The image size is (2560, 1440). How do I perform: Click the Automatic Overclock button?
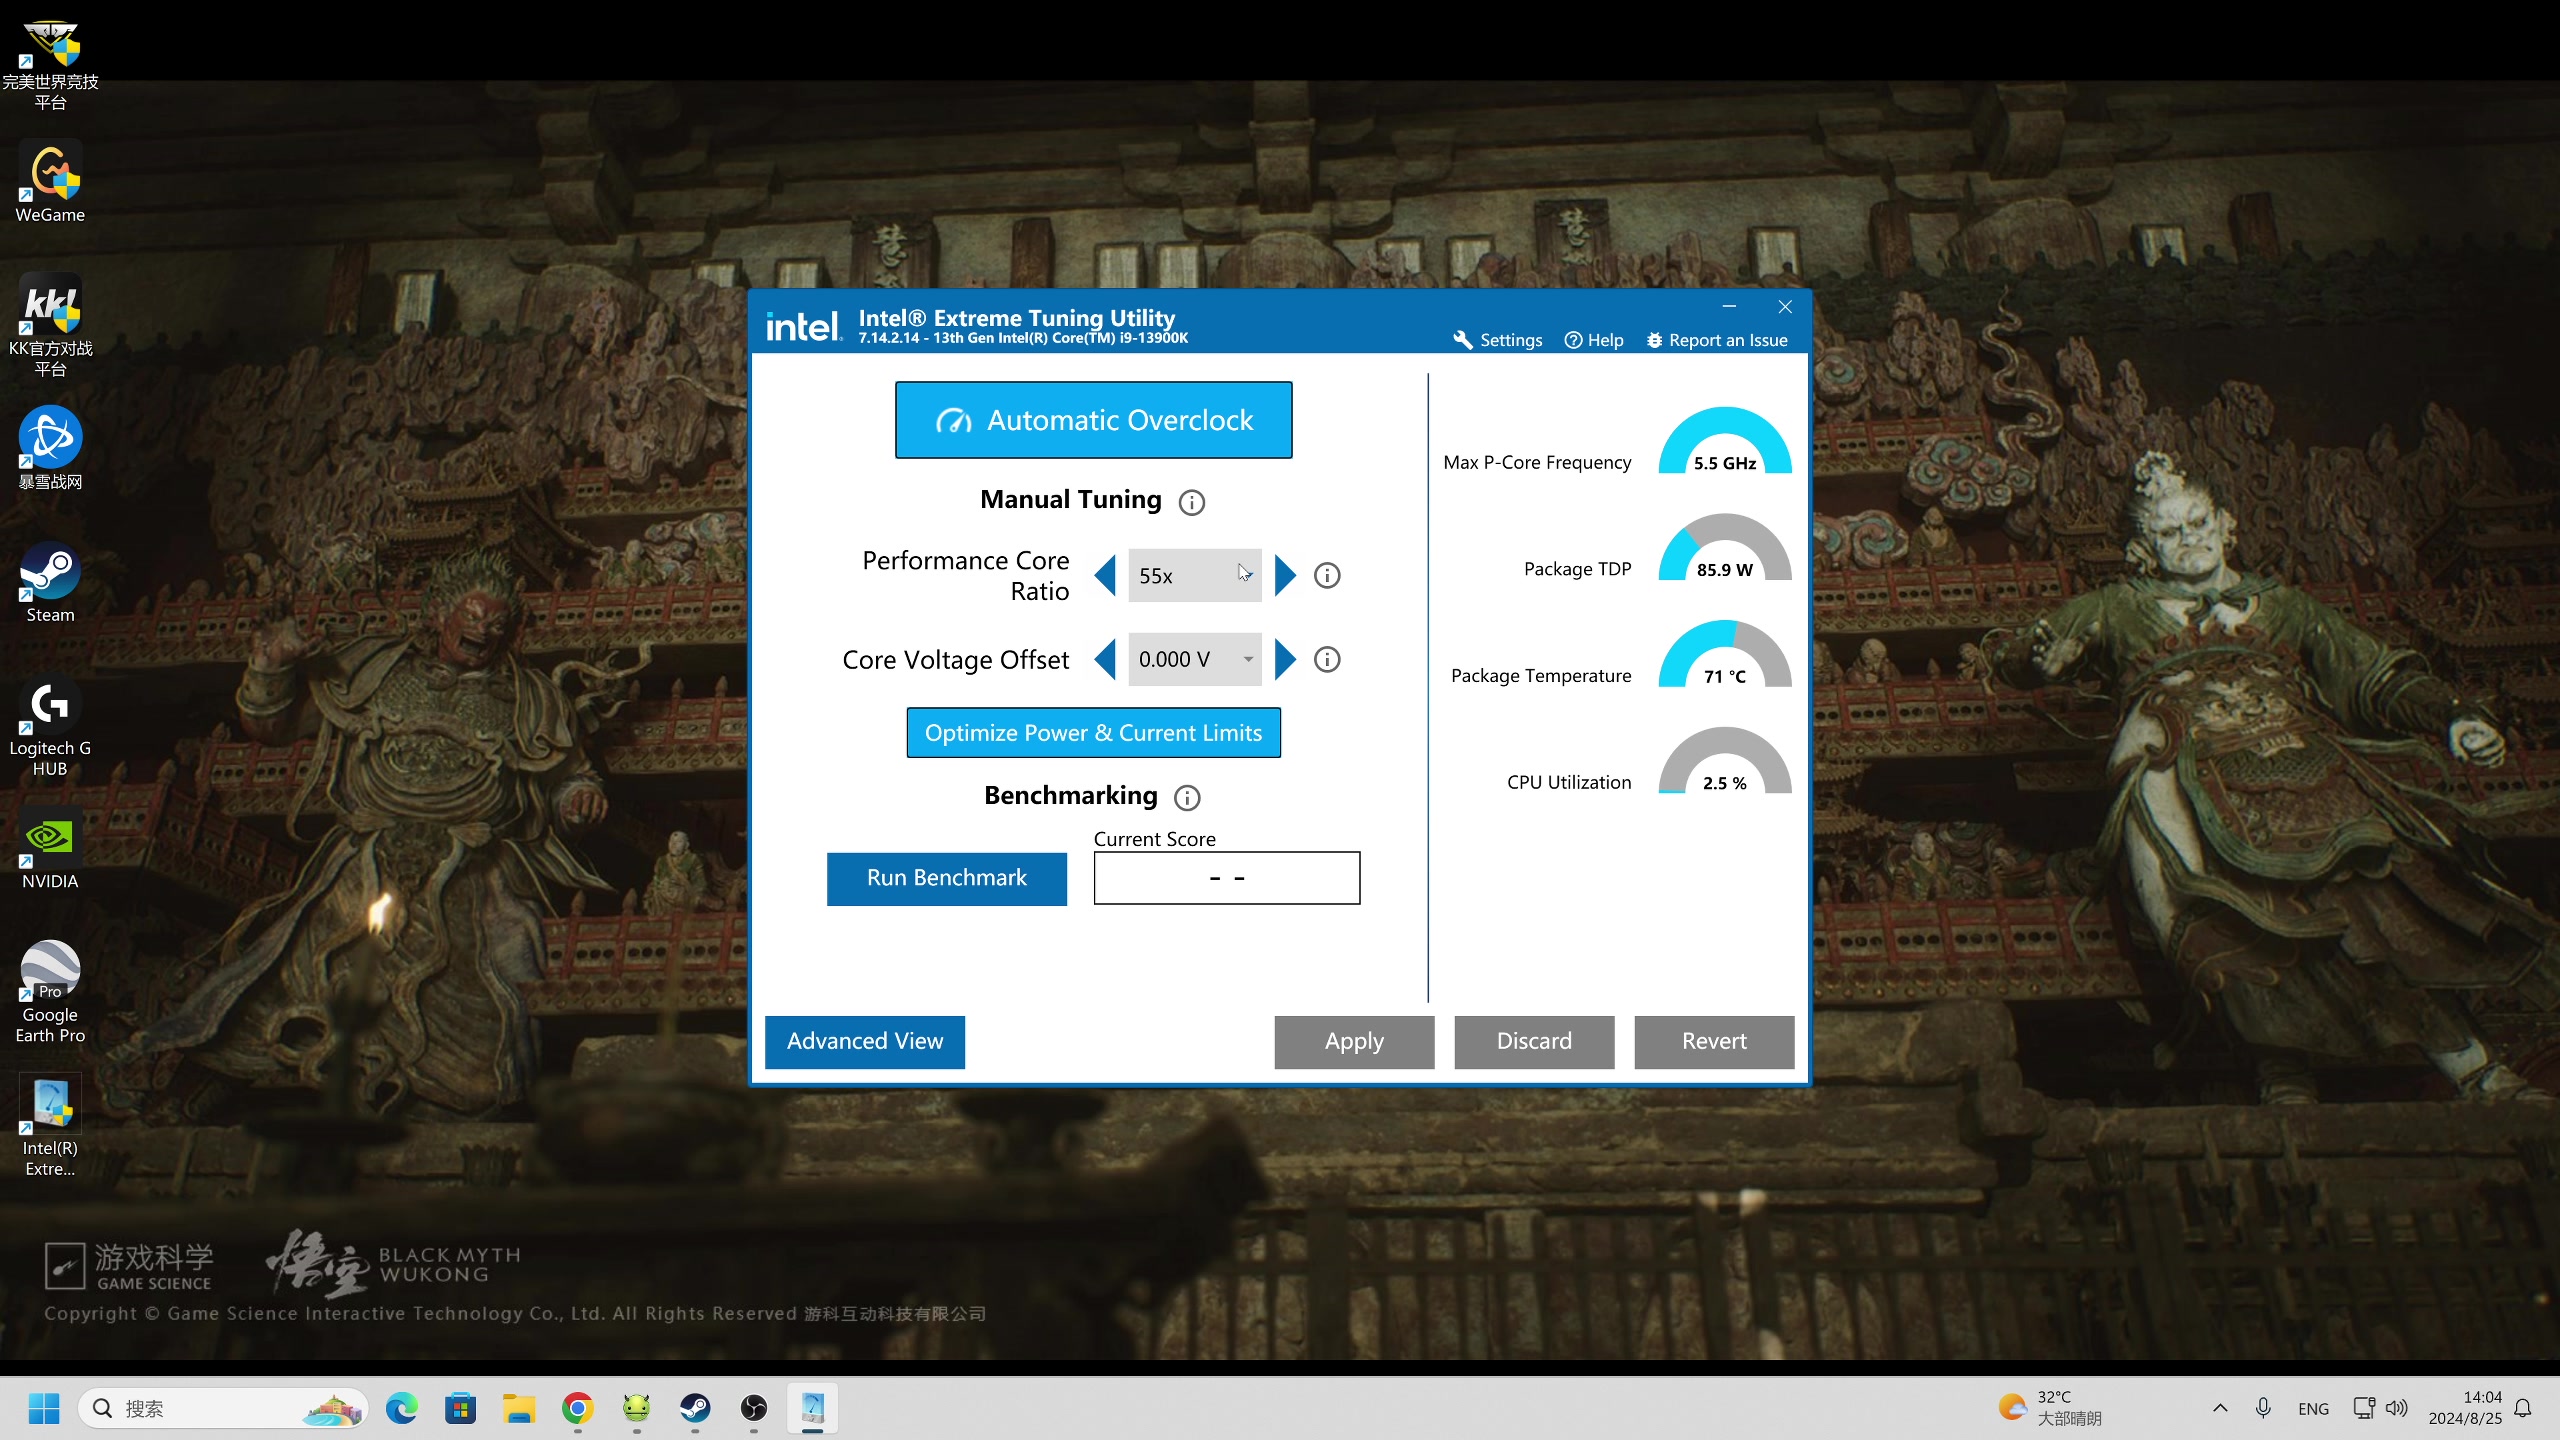1093,420
